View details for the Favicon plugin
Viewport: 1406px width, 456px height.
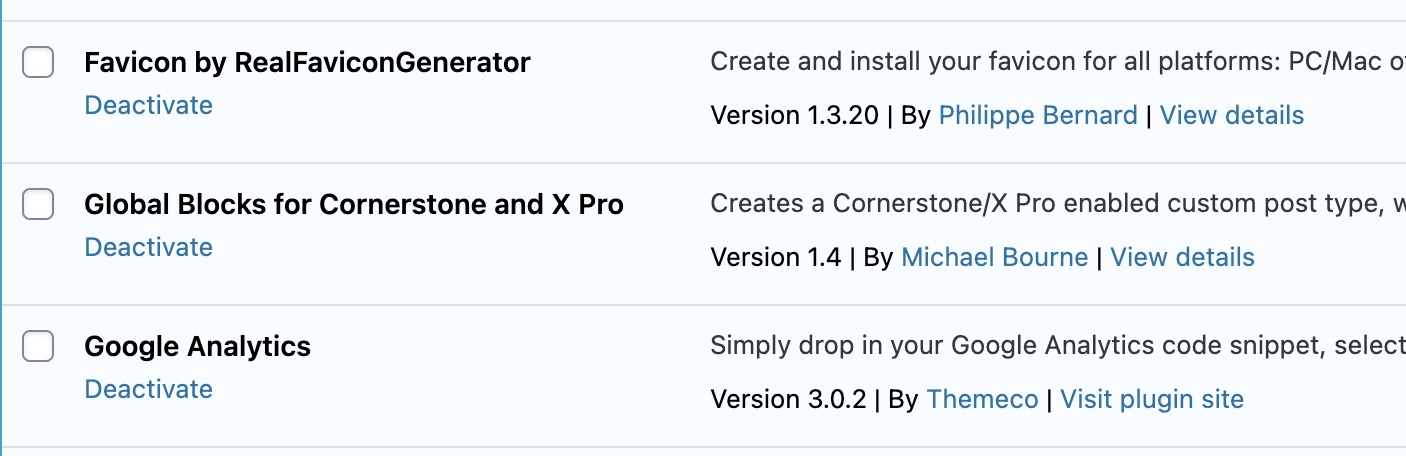pyautogui.click(x=1231, y=115)
